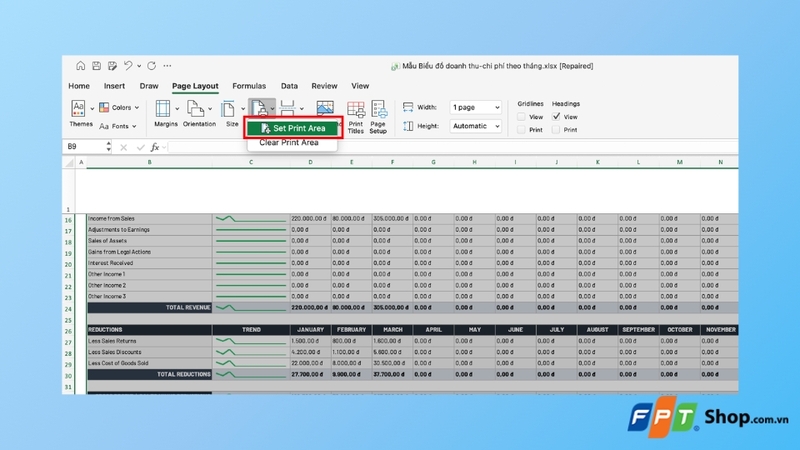Click the Height scaling icon
Image resolution: width=800 pixels, height=450 pixels.
[408, 126]
